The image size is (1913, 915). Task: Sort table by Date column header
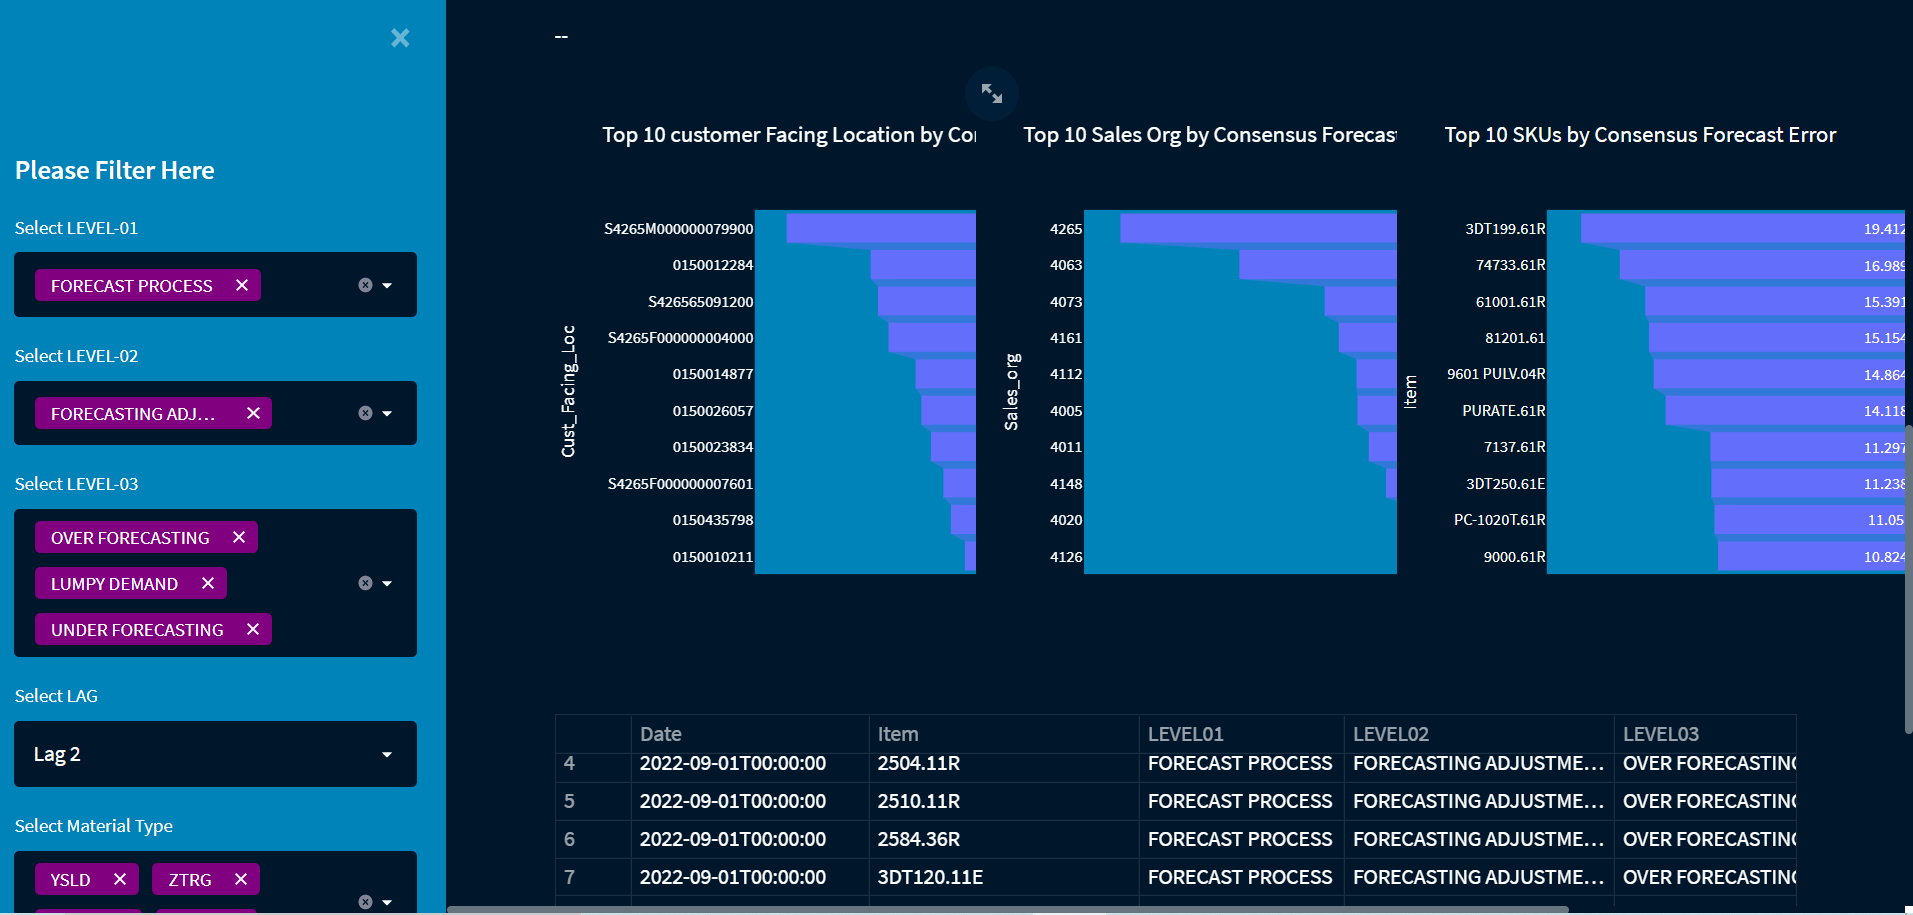pyautogui.click(x=750, y=734)
